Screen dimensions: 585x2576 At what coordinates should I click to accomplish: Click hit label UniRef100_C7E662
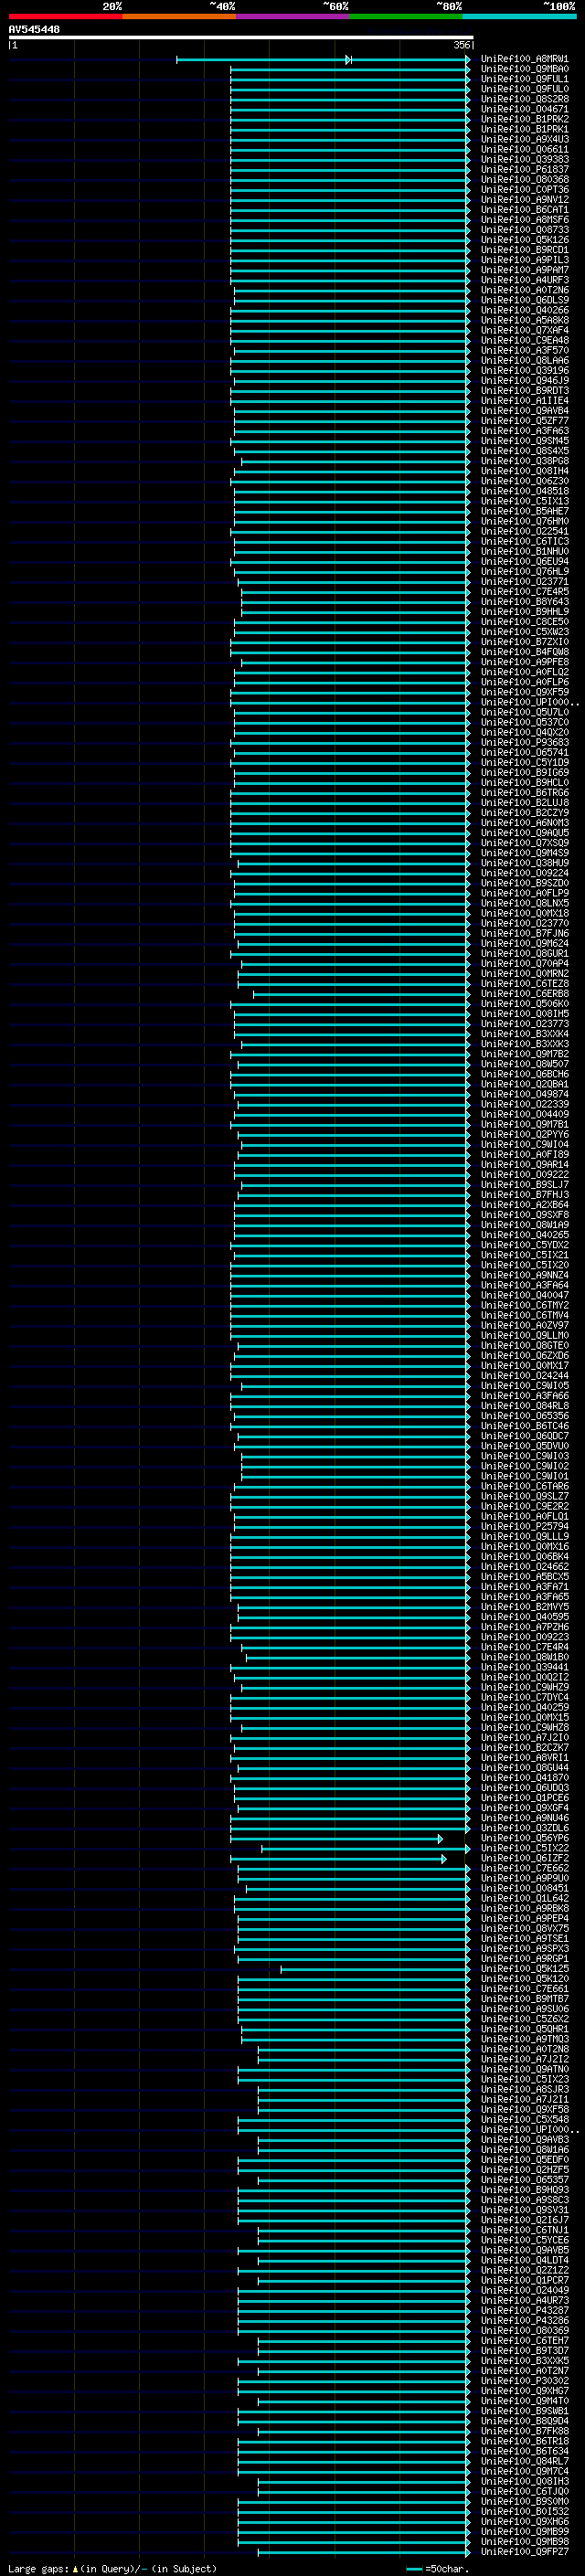(524, 1868)
